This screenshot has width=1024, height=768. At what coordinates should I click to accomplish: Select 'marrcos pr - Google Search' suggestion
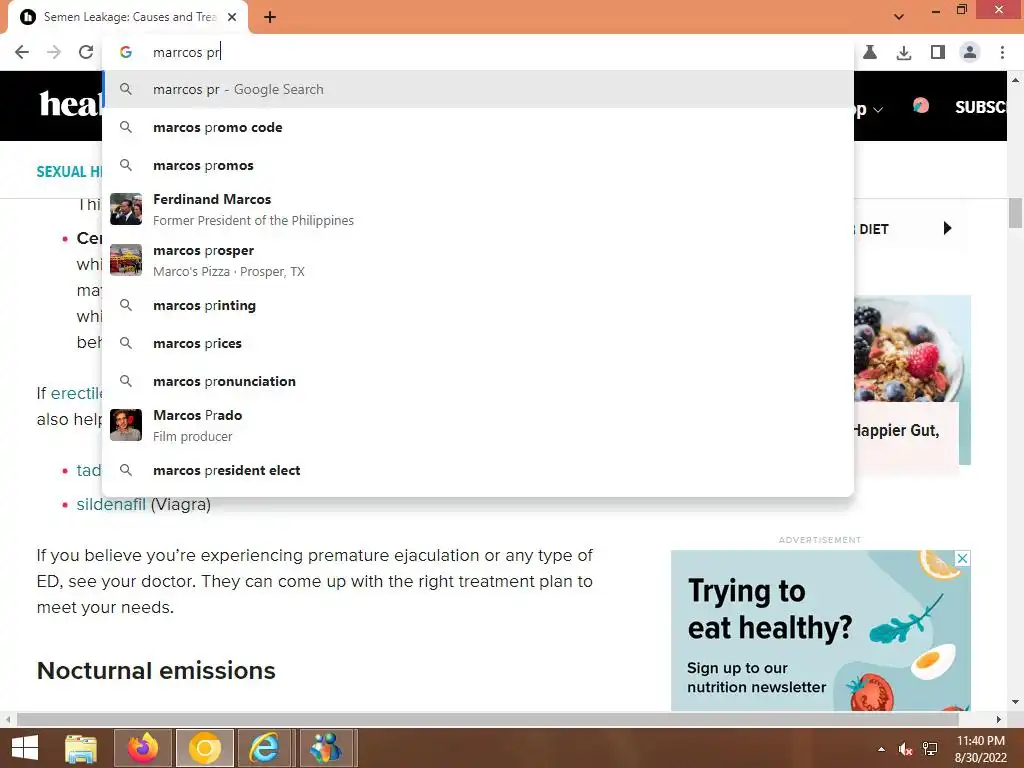pyautogui.click(x=478, y=89)
